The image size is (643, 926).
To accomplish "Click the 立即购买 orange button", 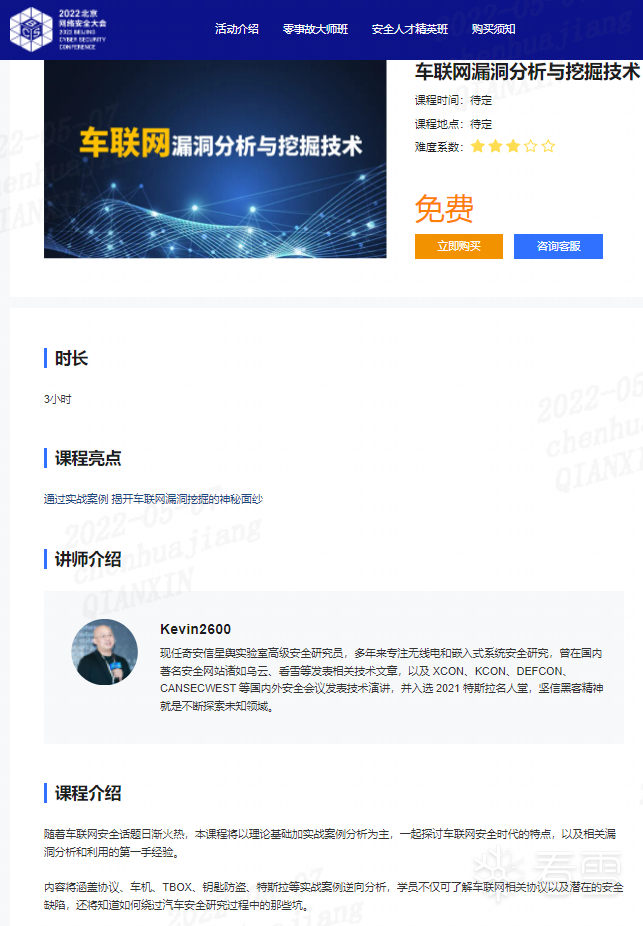I will [x=459, y=246].
